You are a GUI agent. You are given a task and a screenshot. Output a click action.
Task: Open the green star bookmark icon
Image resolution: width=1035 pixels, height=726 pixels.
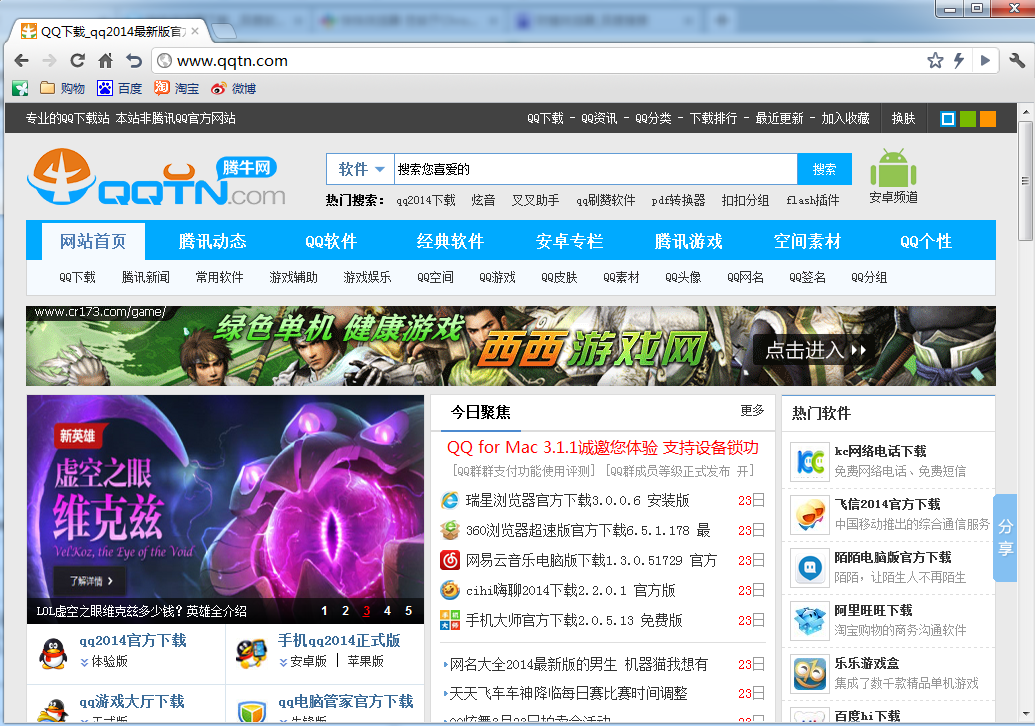[20, 88]
